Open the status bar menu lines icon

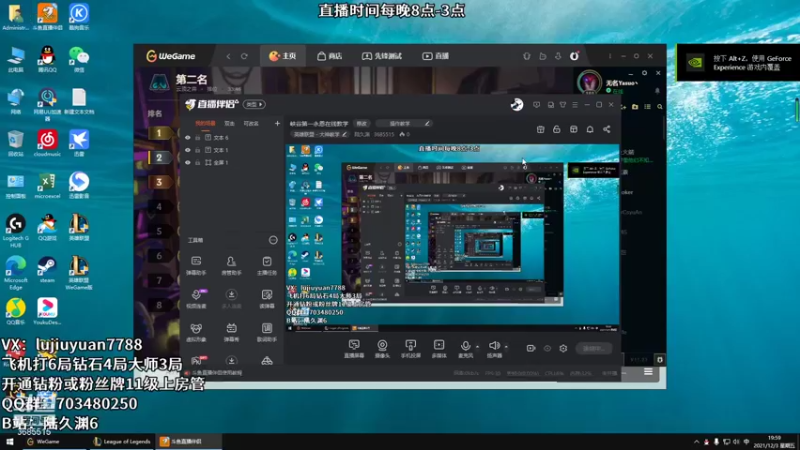pos(648,372)
